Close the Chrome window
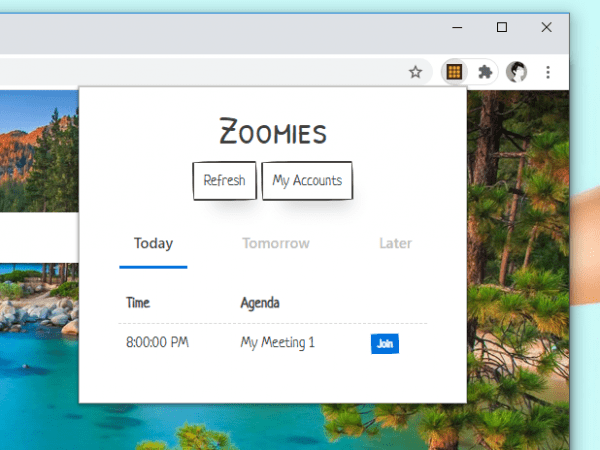Image resolution: width=600 pixels, height=450 pixels. click(546, 28)
